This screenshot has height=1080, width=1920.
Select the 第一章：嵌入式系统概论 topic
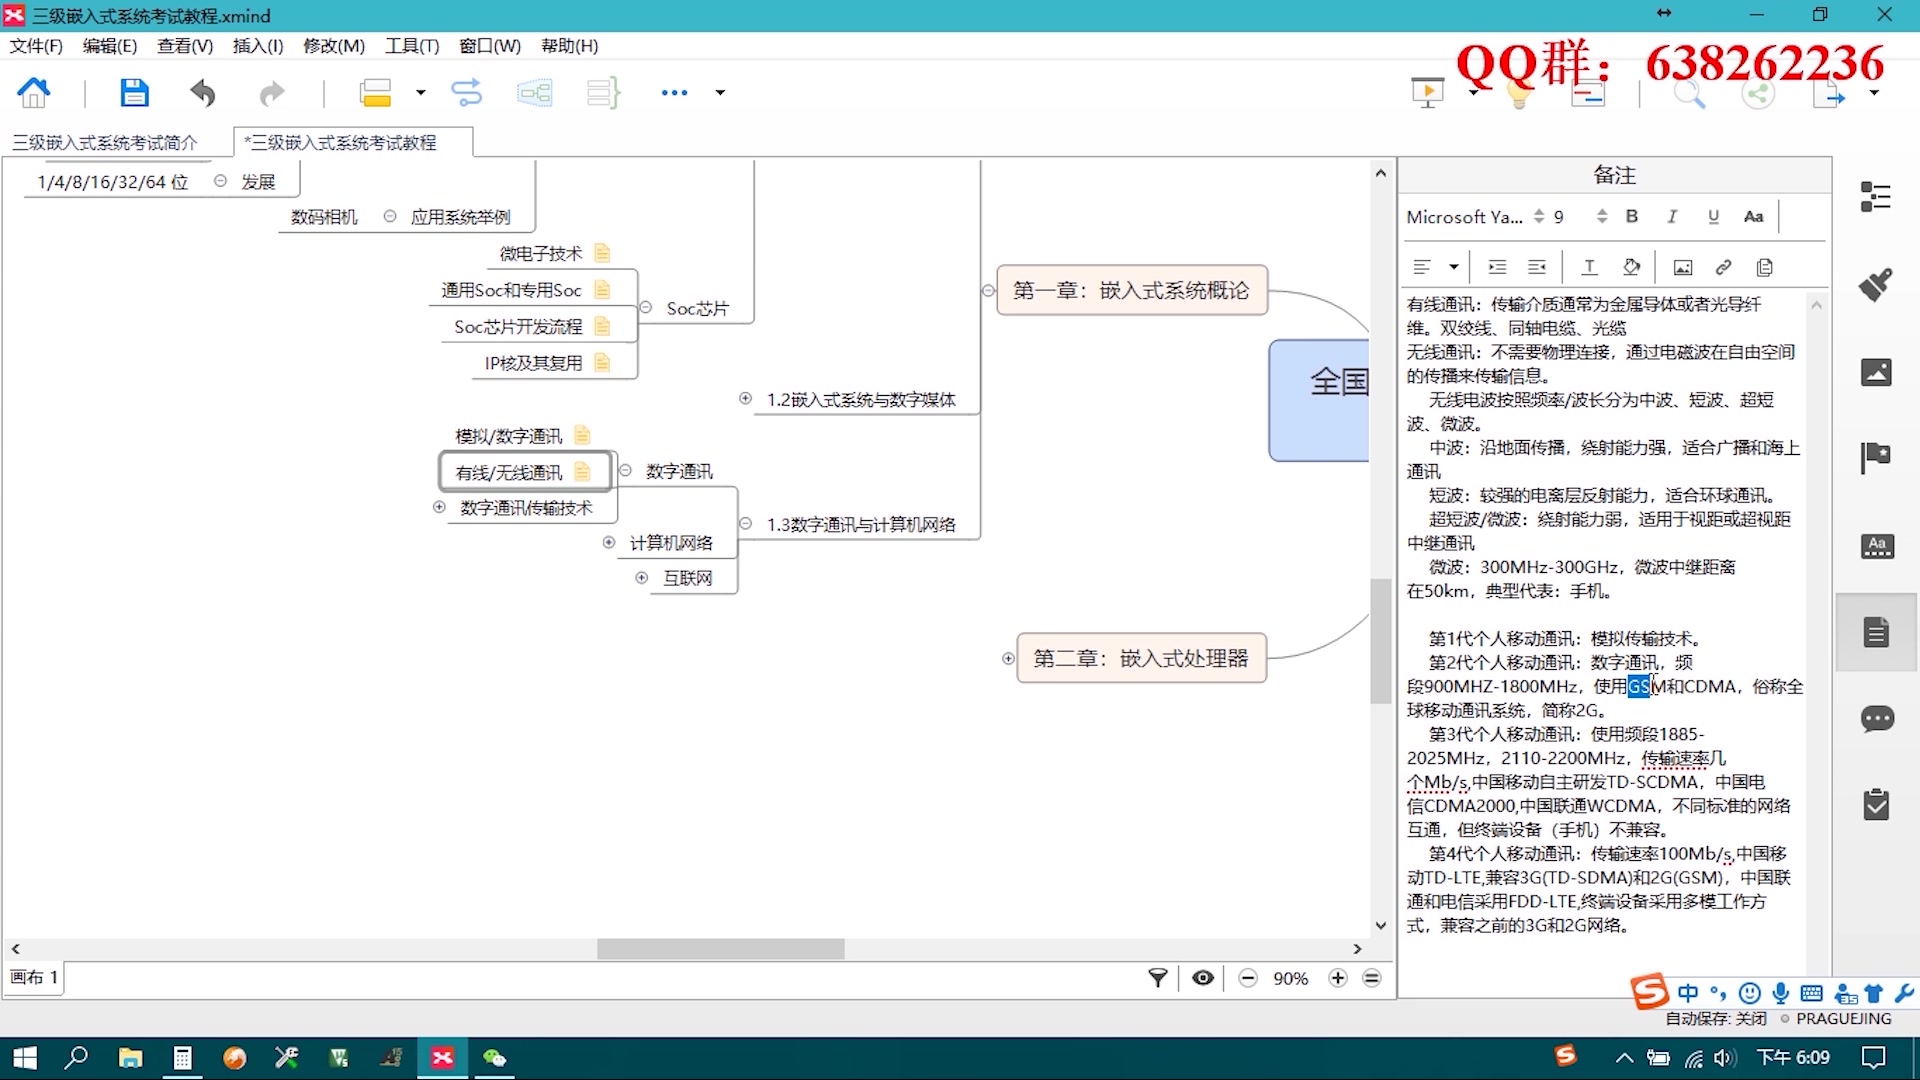coord(1131,290)
